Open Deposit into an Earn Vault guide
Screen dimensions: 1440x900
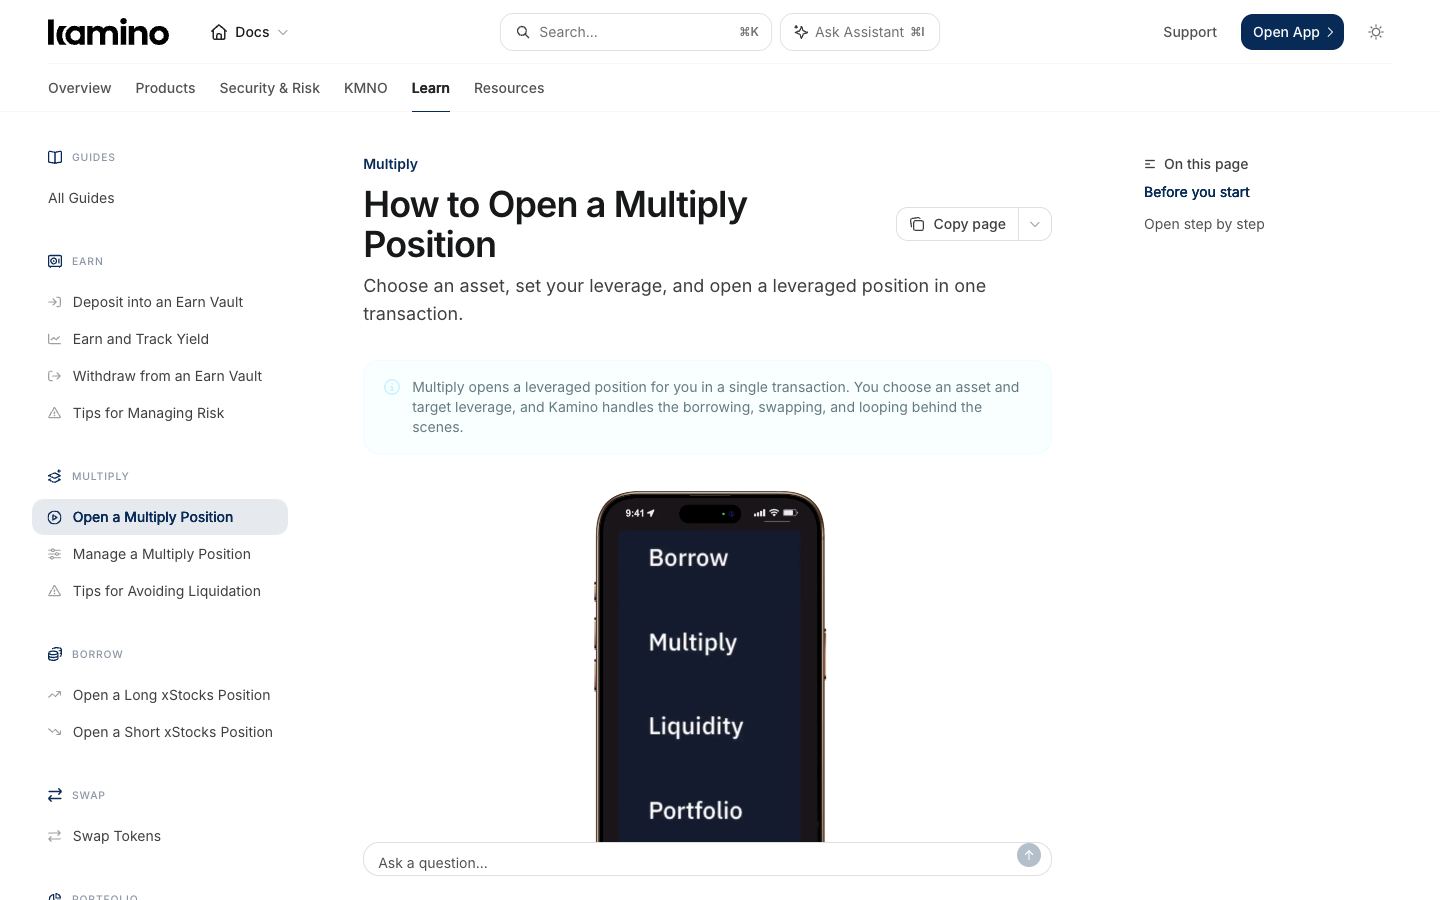point(160,302)
